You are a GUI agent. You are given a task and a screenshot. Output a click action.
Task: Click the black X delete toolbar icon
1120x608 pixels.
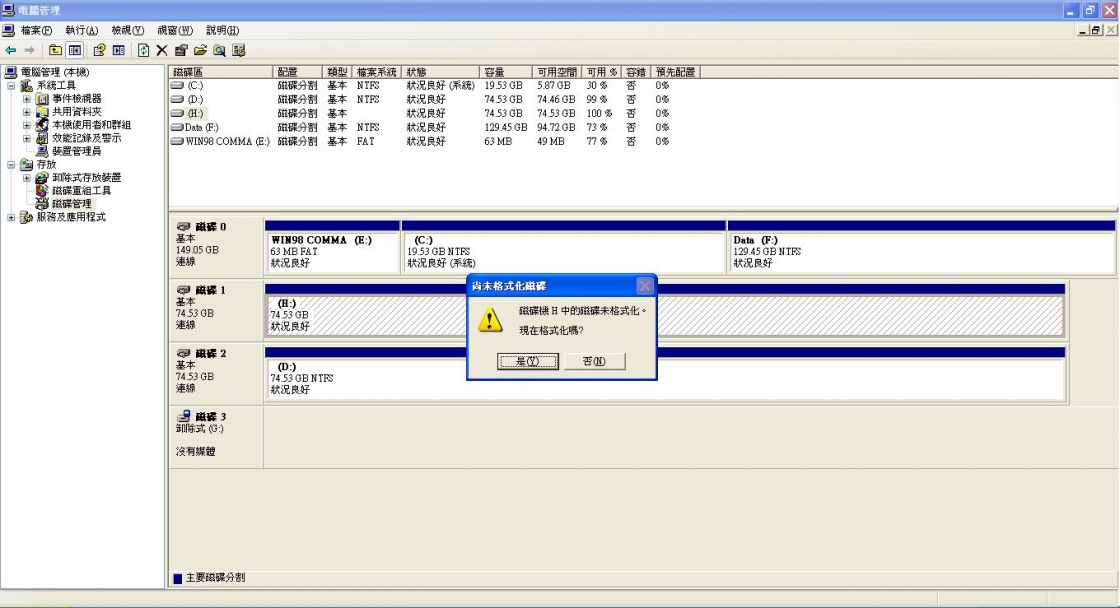point(162,50)
